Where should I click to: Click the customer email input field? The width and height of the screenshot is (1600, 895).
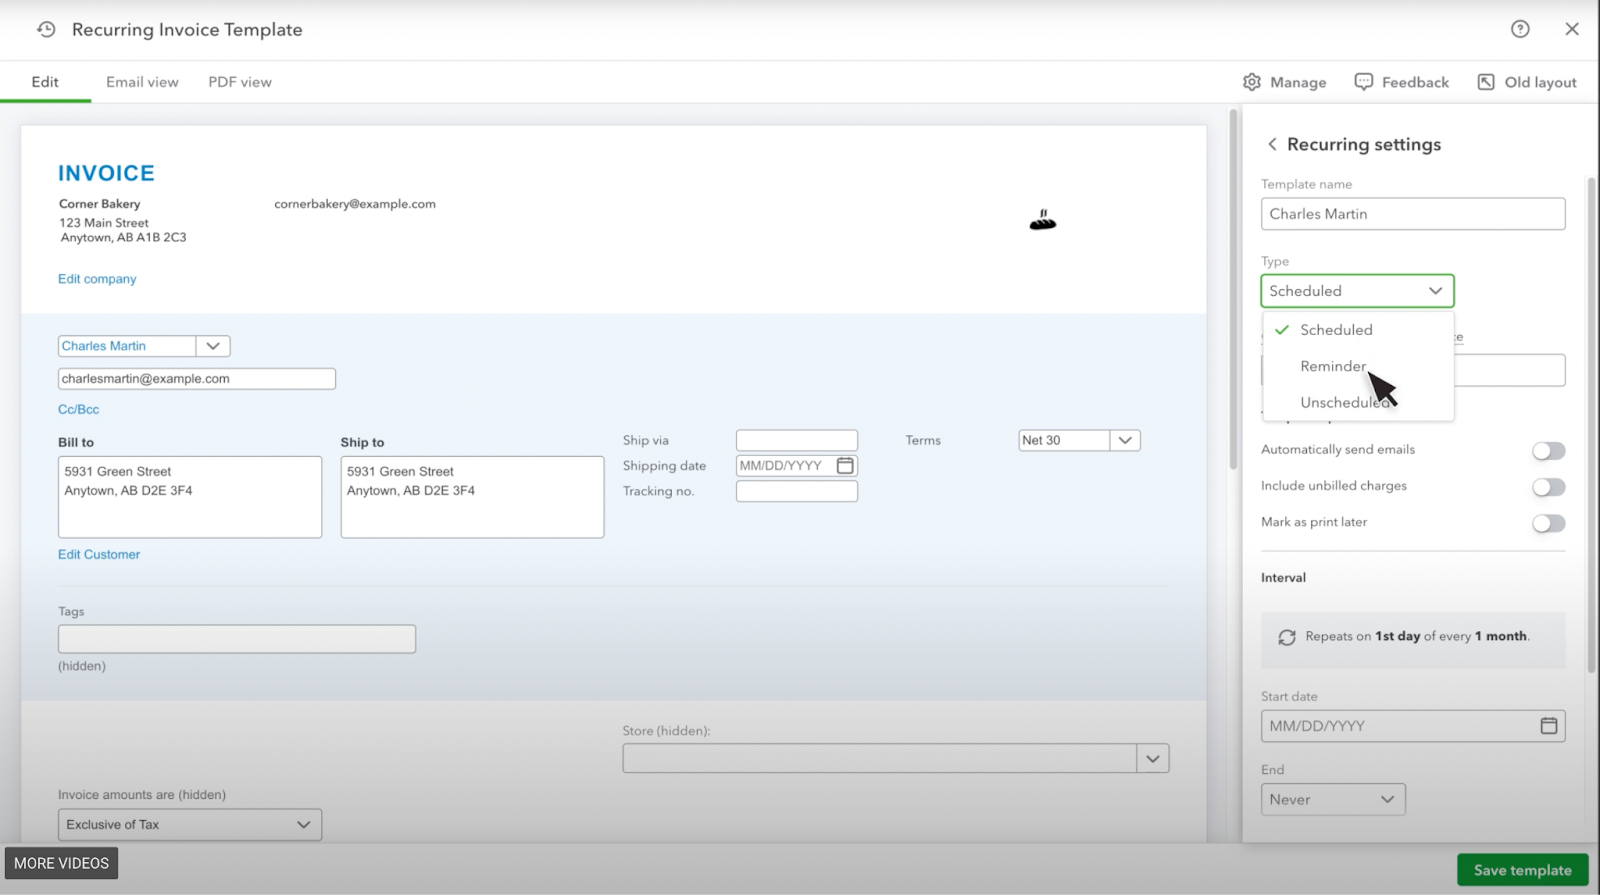pyautogui.click(x=197, y=379)
